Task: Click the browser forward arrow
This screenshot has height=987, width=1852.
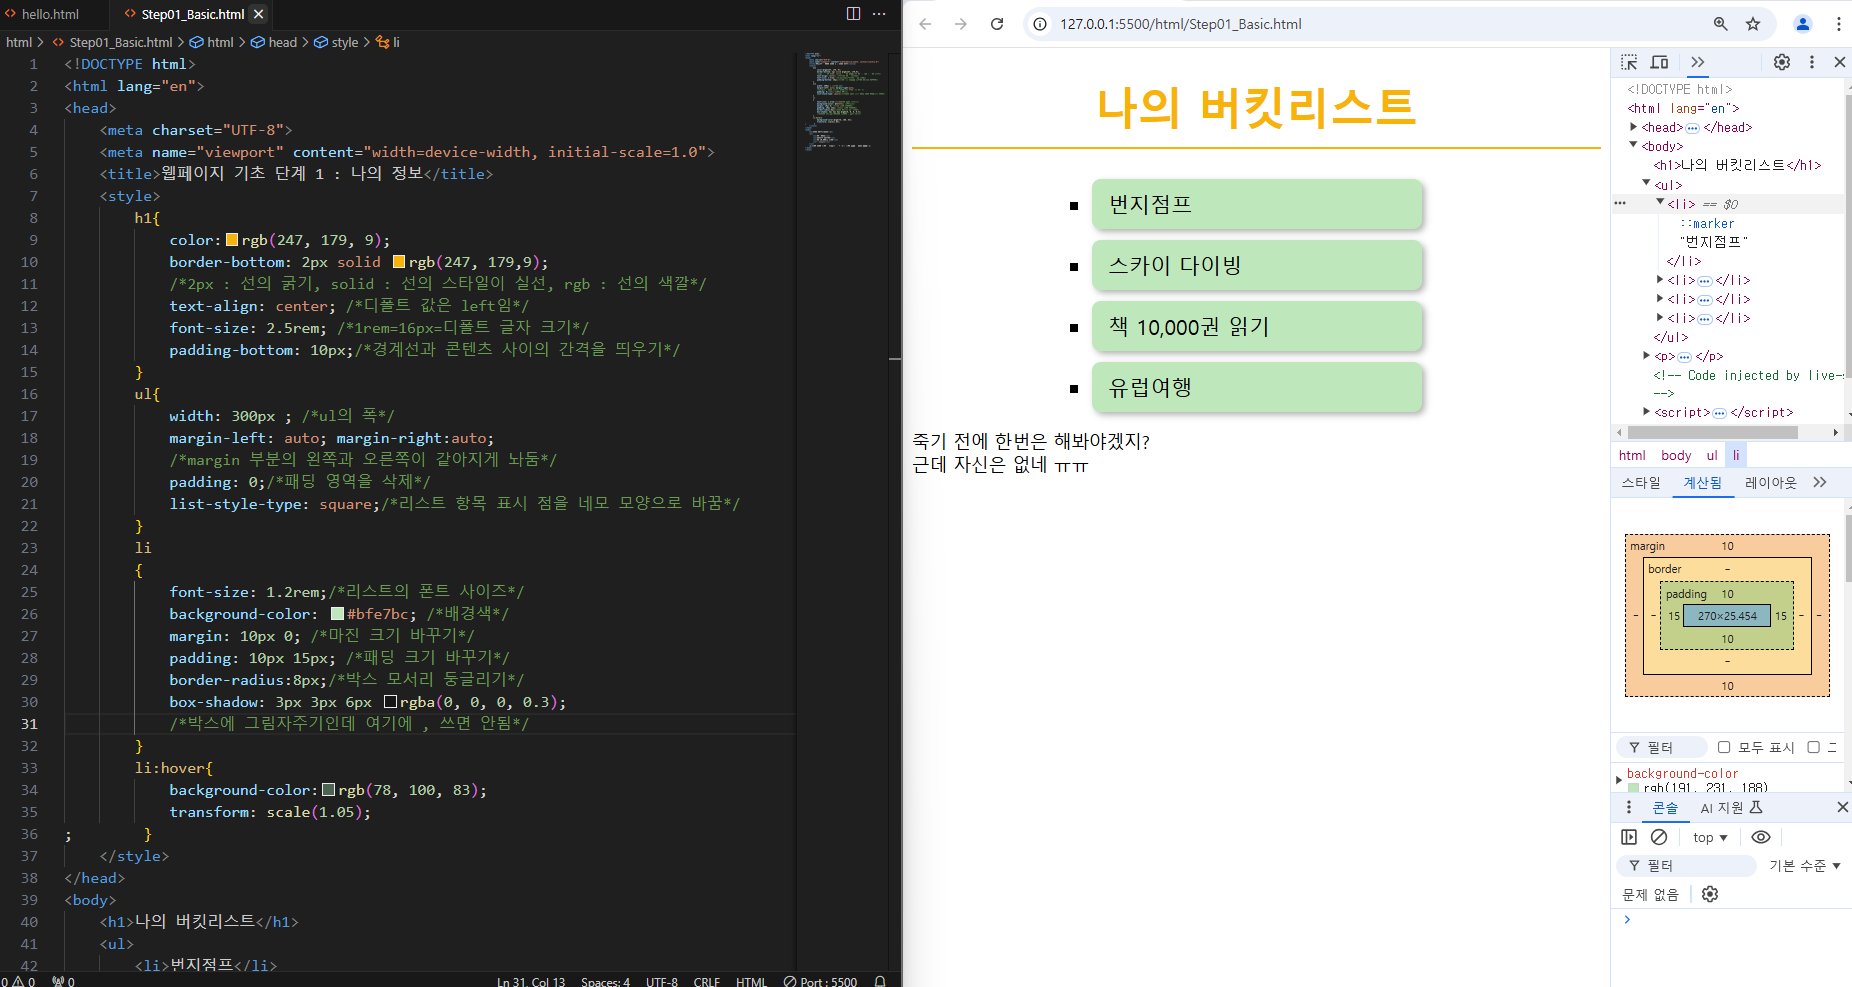Action: pos(961,24)
